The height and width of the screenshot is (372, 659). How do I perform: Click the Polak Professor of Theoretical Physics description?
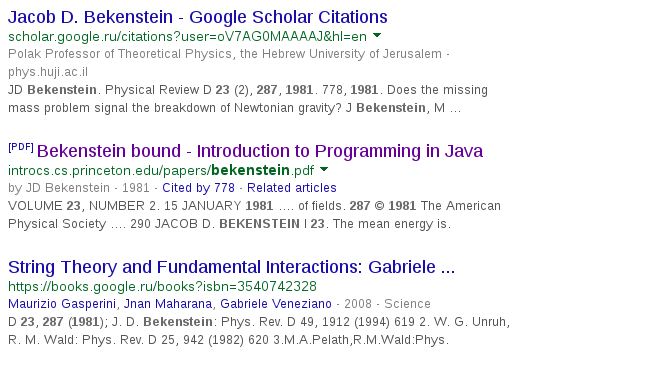[x=225, y=54]
